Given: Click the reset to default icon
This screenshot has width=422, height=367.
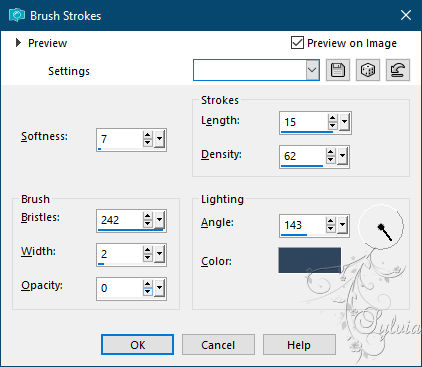Looking at the screenshot, I should 398,70.
